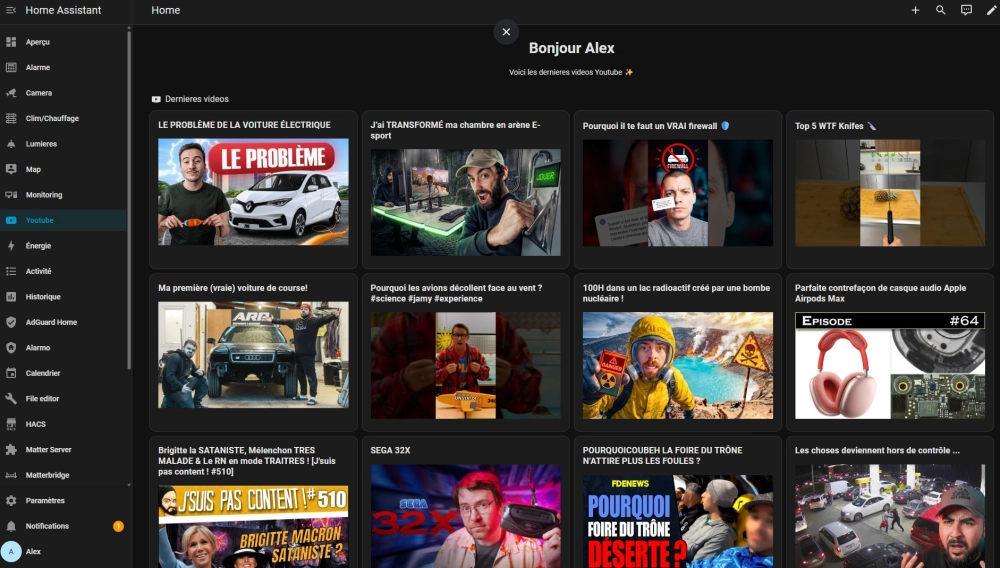This screenshot has height=568, width=1000.
Task: Click the Youtube play icon in sidebar
Action: 11,221
